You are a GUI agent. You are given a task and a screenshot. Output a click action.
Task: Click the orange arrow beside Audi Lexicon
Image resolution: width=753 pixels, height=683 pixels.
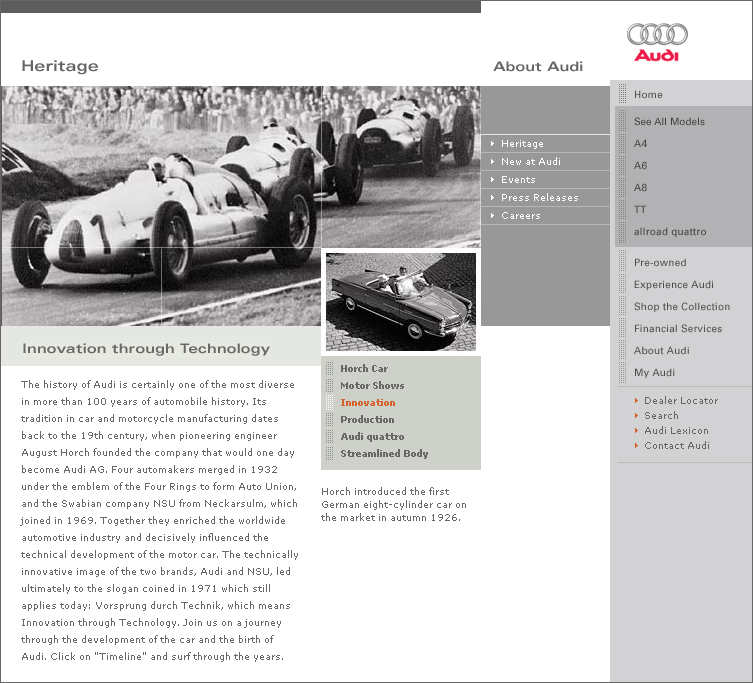pos(636,430)
